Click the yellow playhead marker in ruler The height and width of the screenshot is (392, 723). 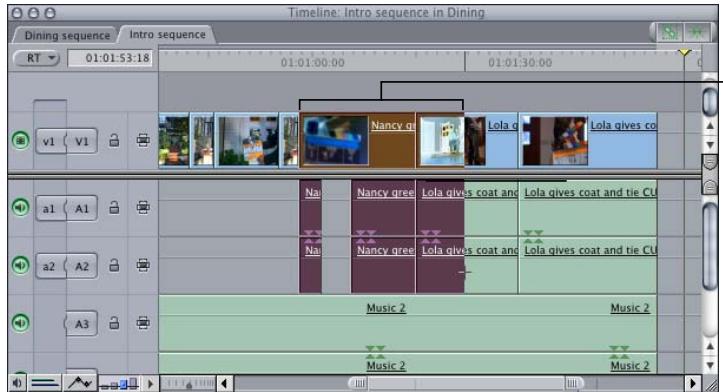pos(684,53)
